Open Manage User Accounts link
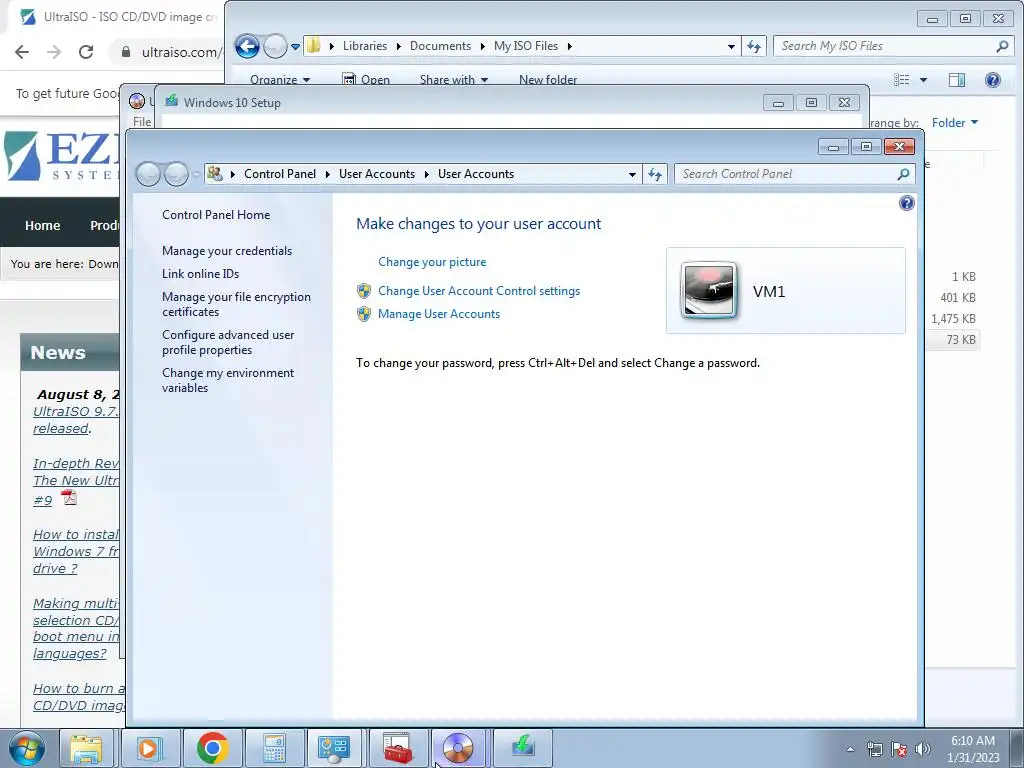This screenshot has height=768, width=1024. coord(439,314)
